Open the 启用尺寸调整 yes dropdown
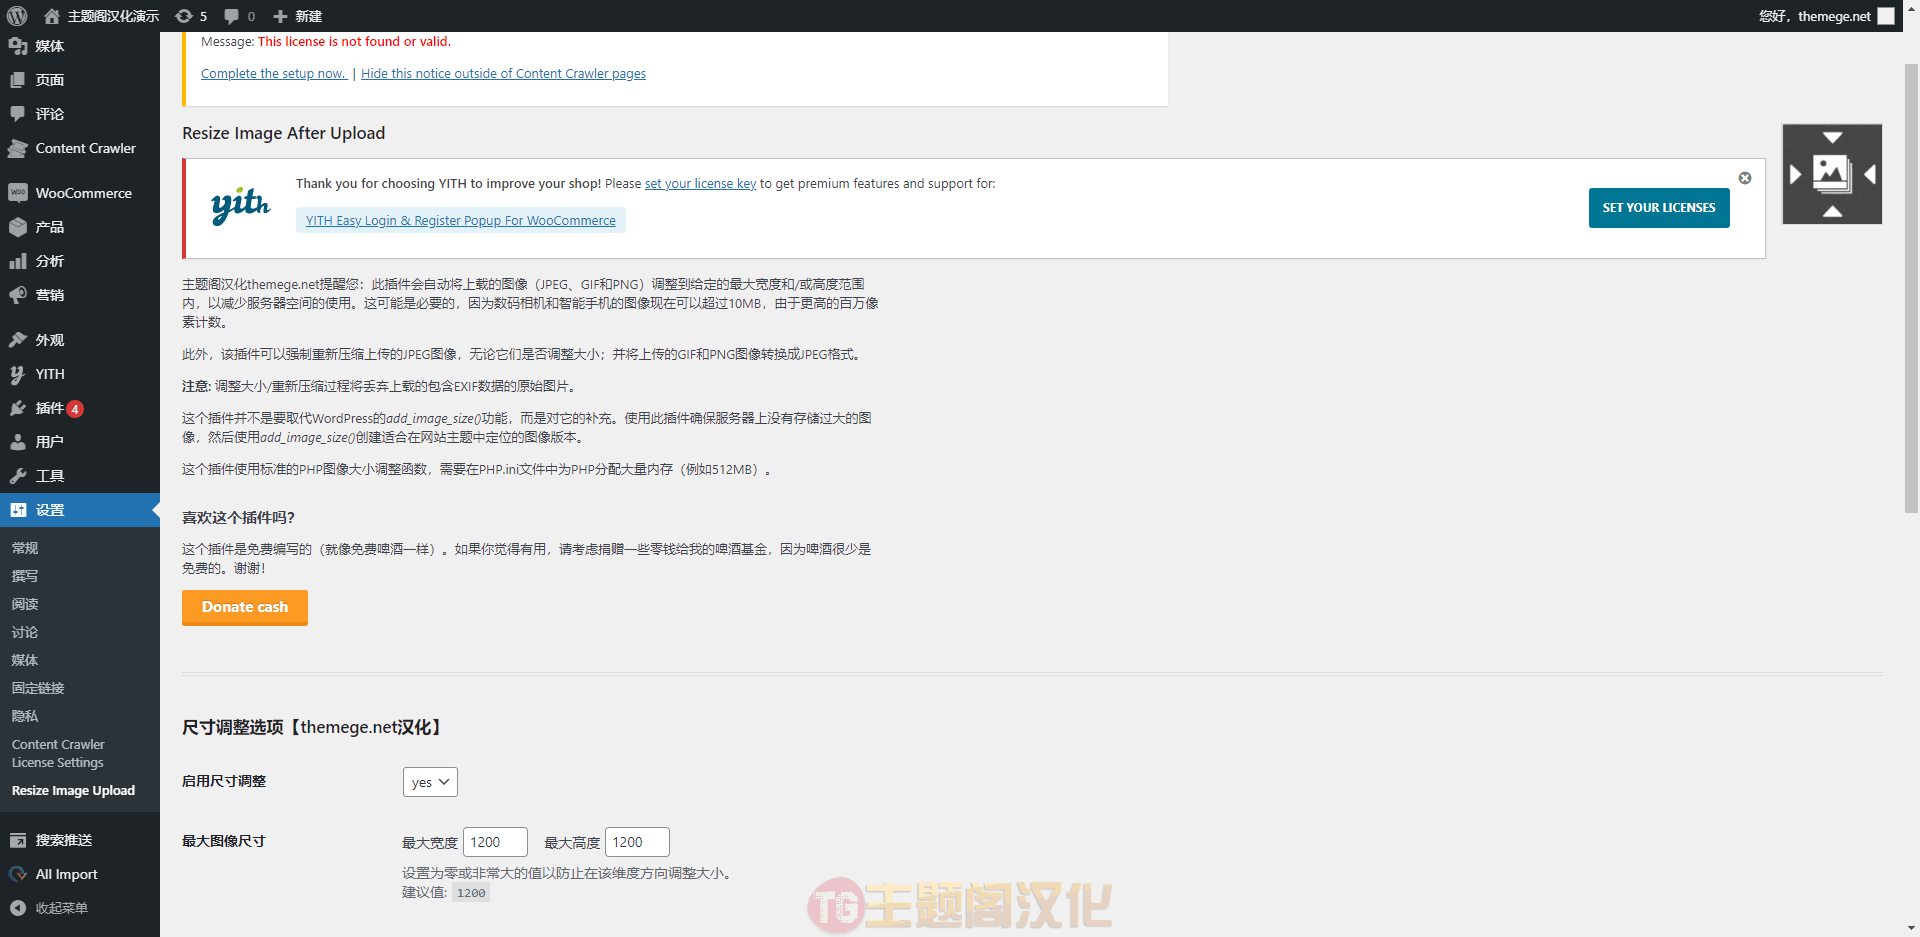1920x937 pixels. point(430,782)
